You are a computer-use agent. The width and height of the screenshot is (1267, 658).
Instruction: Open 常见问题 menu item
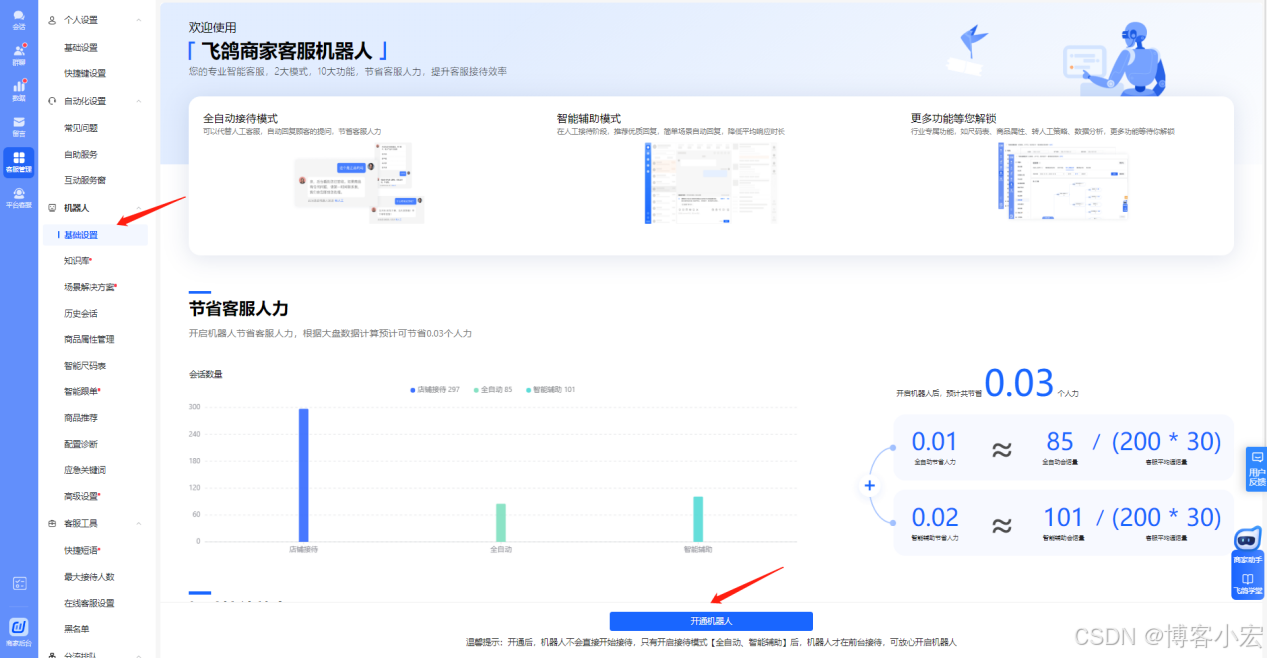[x=81, y=128]
